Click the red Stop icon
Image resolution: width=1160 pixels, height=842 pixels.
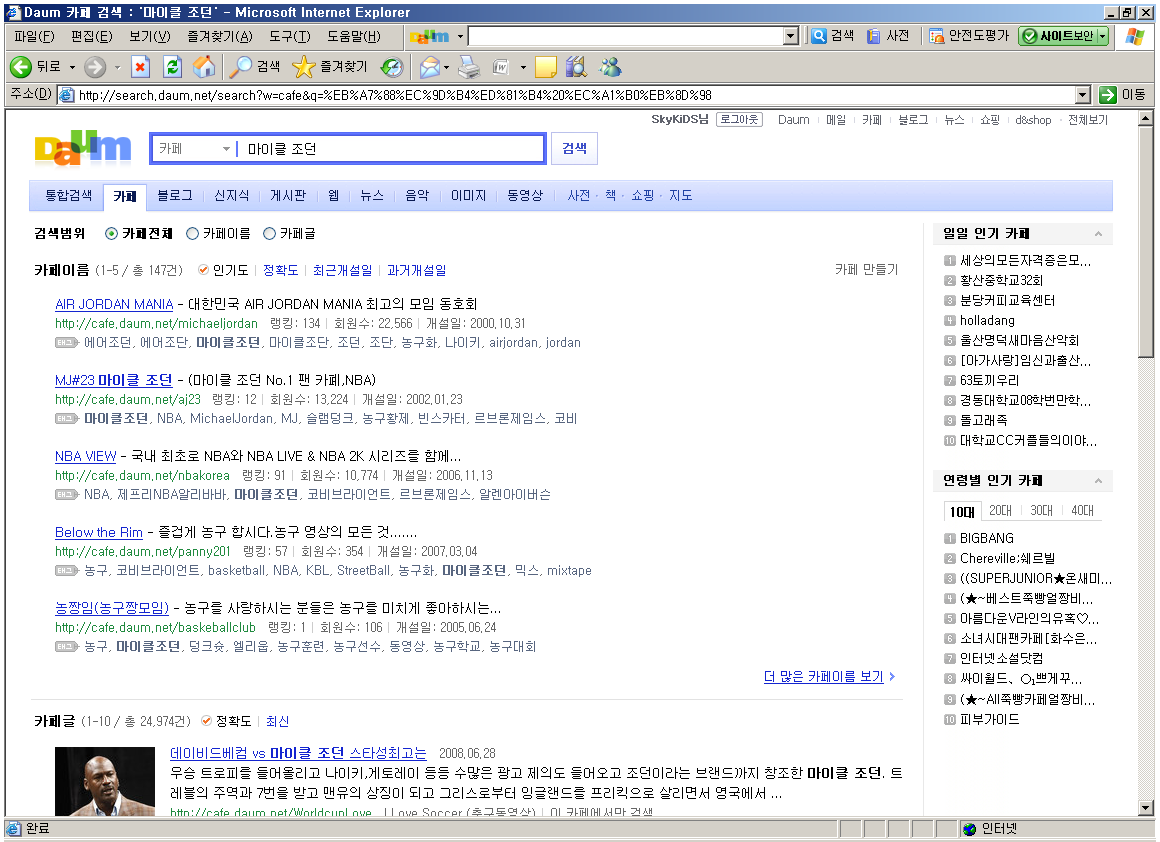(x=140, y=67)
